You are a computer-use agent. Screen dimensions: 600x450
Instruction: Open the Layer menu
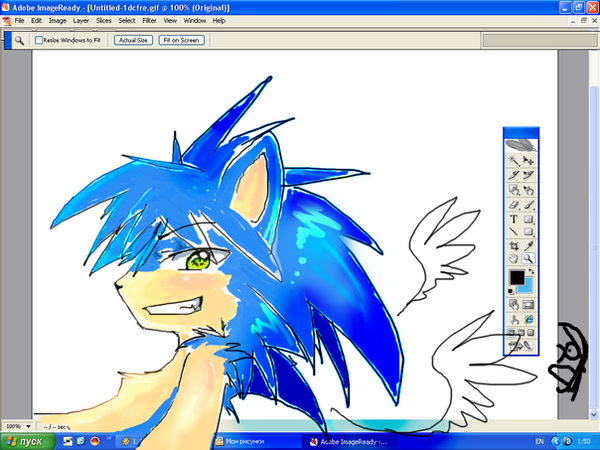coord(81,21)
